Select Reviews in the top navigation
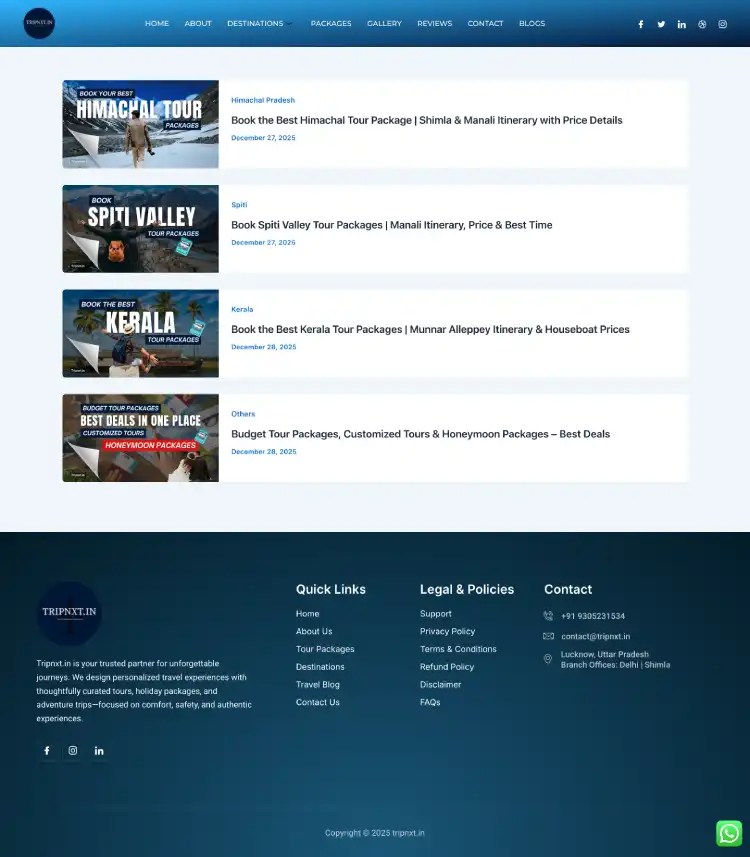This screenshot has height=857, width=750. [434, 23]
